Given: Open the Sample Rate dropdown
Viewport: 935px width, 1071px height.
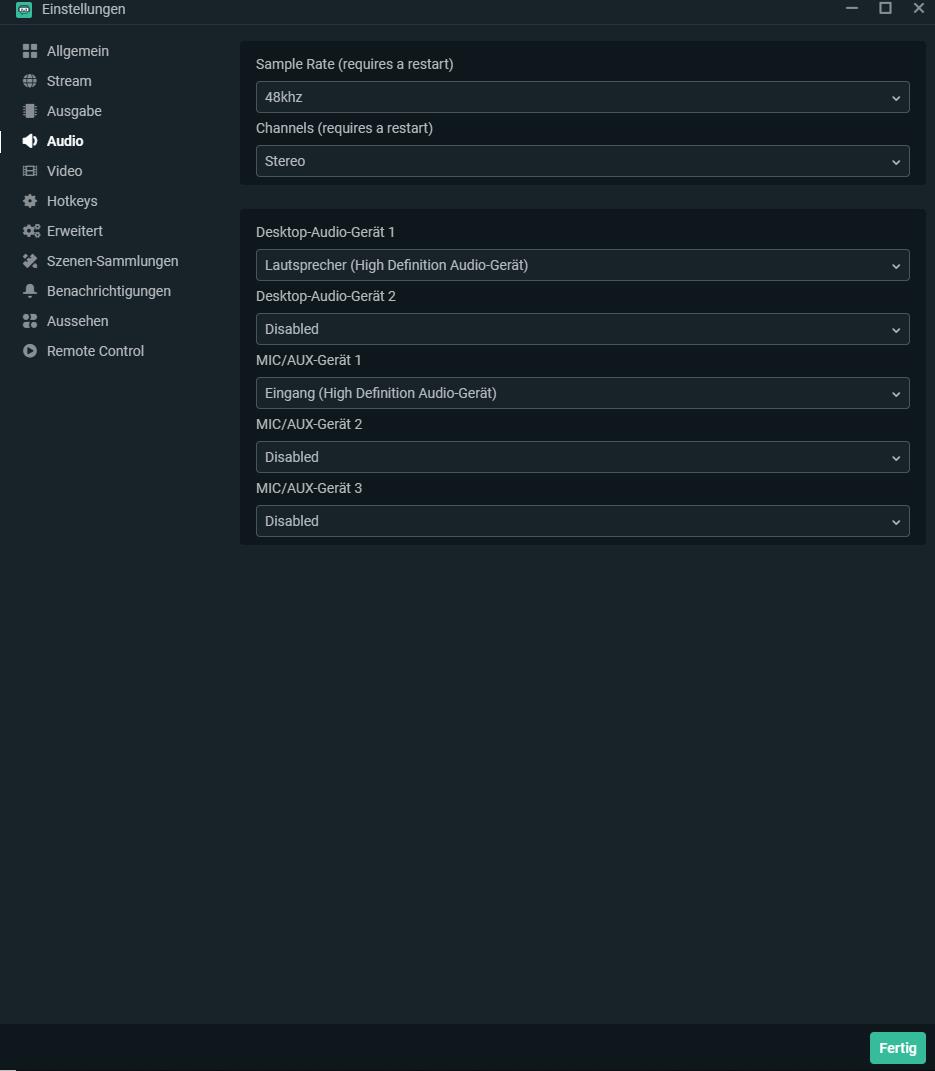Looking at the screenshot, I should pyautogui.click(x=582, y=97).
